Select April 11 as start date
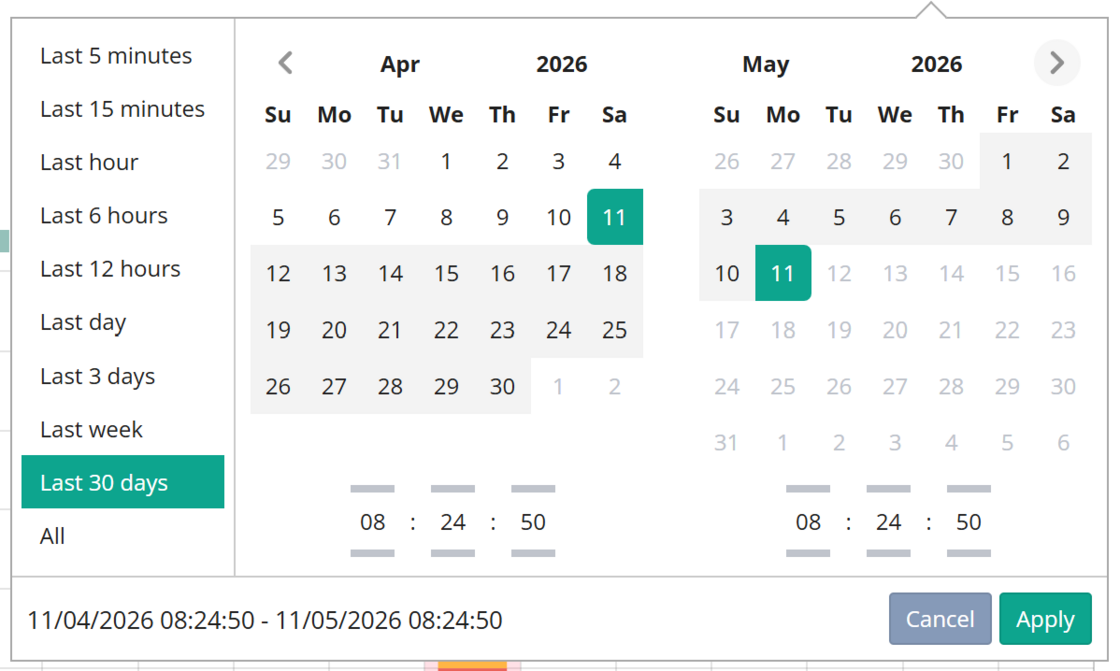 614,217
